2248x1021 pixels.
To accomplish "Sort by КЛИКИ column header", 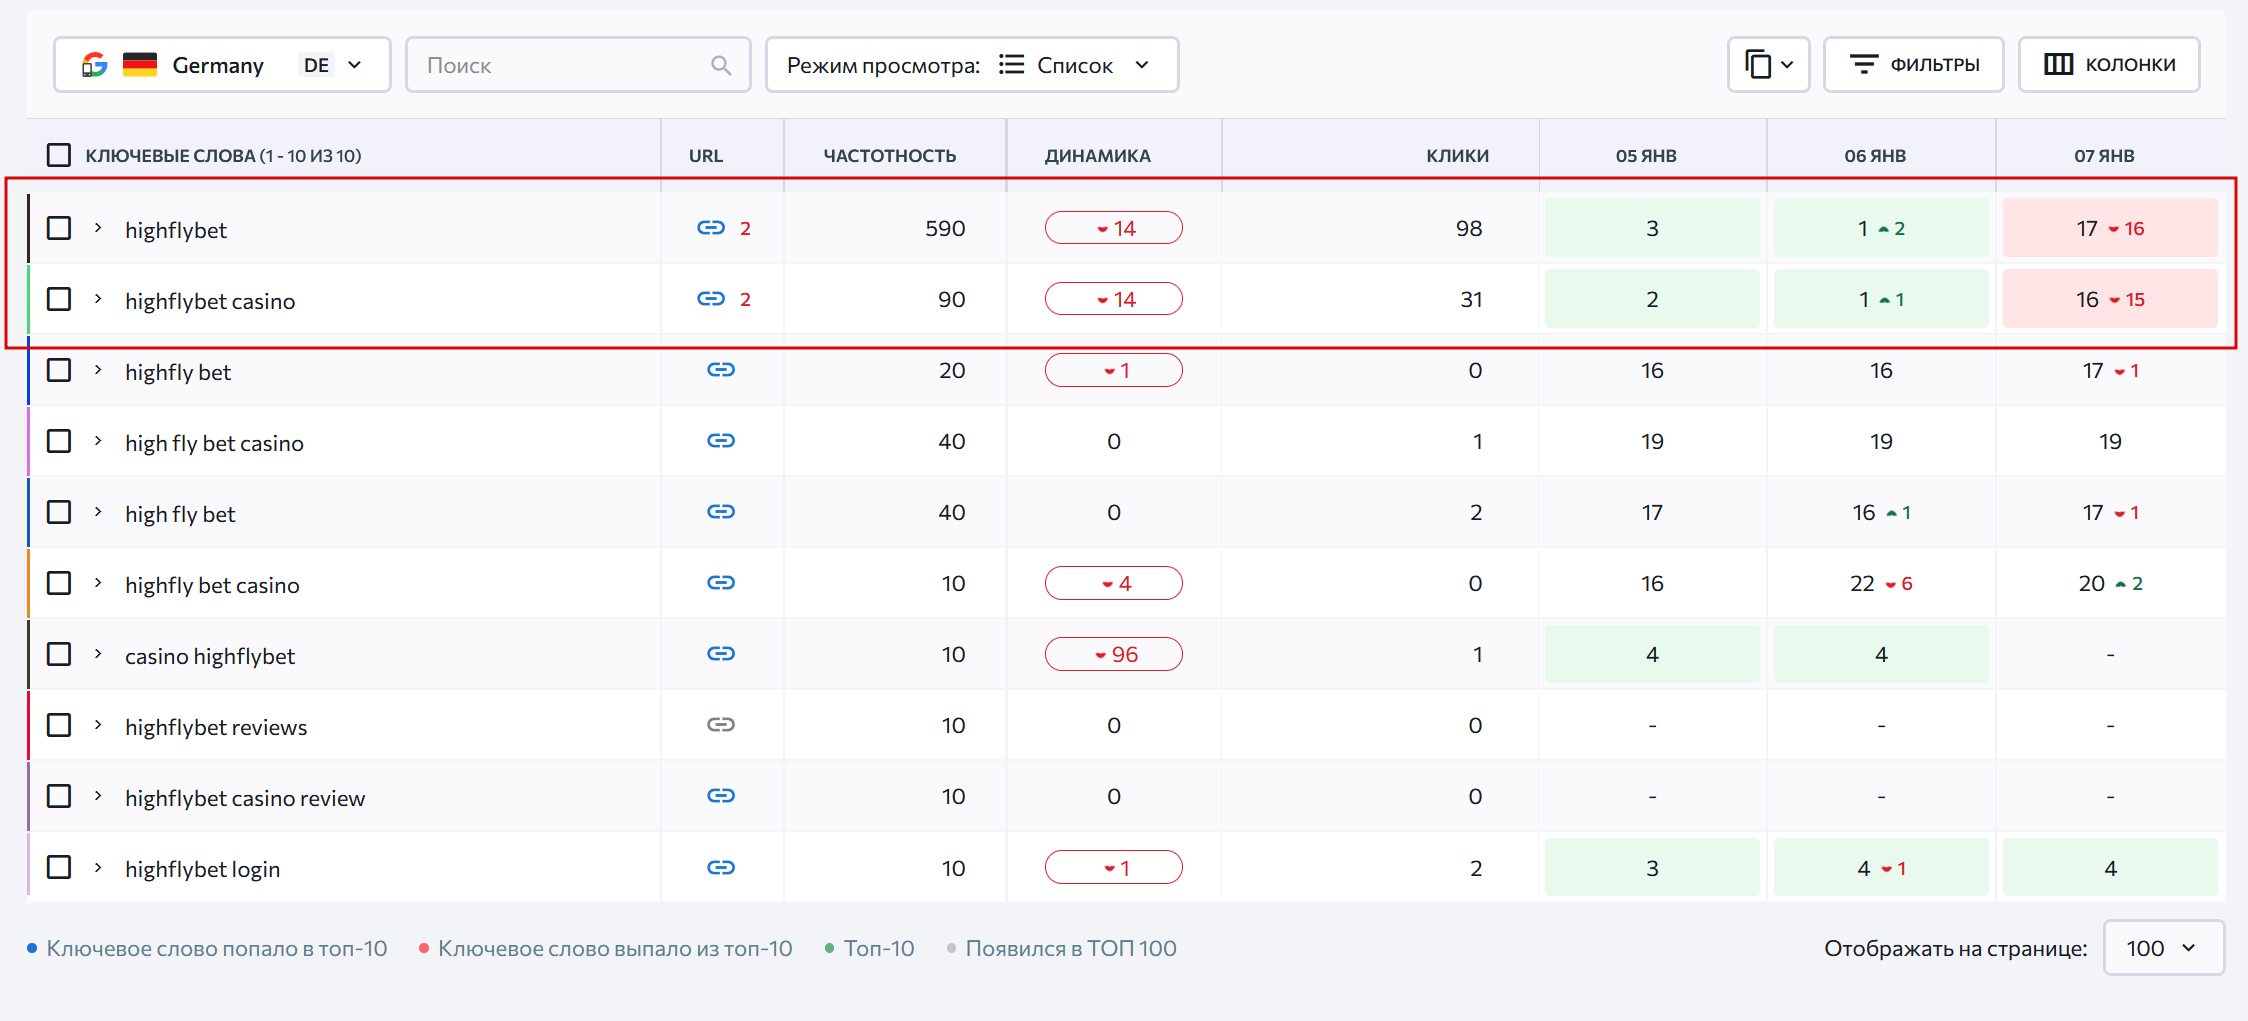I will click(x=1458, y=156).
